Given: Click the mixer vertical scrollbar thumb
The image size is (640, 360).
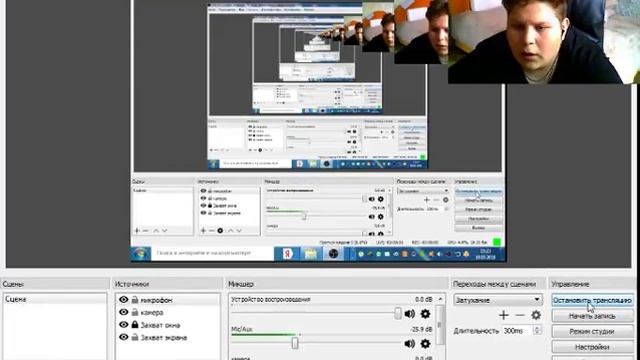Looking at the screenshot, I should tap(440, 324).
